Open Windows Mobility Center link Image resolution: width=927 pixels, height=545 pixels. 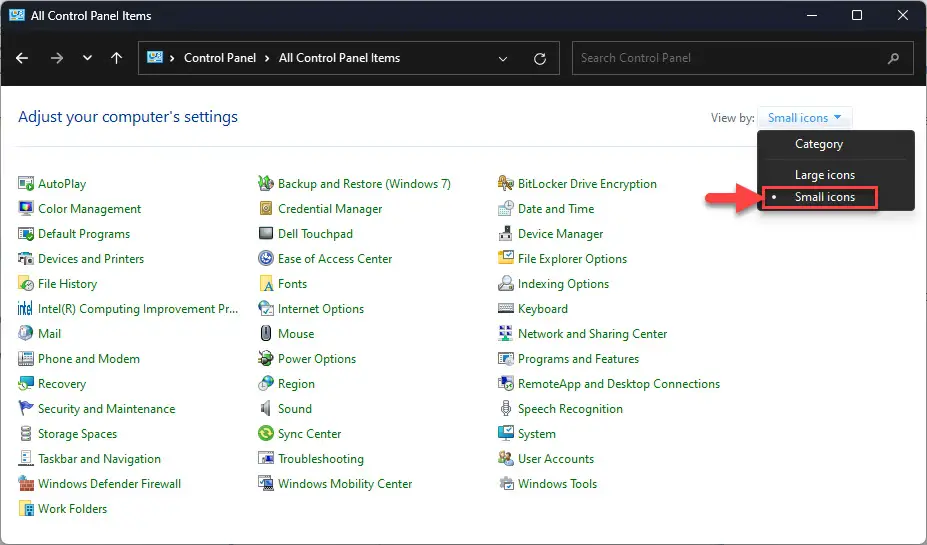pyautogui.click(x=345, y=484)
